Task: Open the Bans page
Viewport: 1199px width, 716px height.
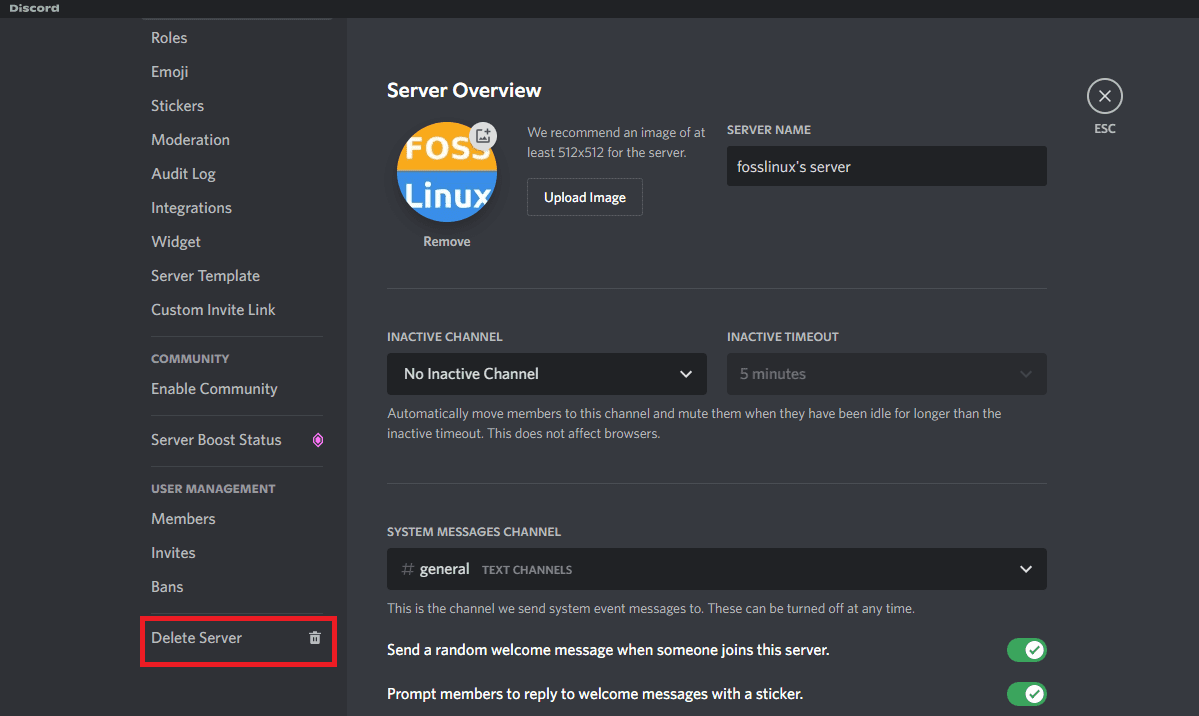Action: (167, 587)
